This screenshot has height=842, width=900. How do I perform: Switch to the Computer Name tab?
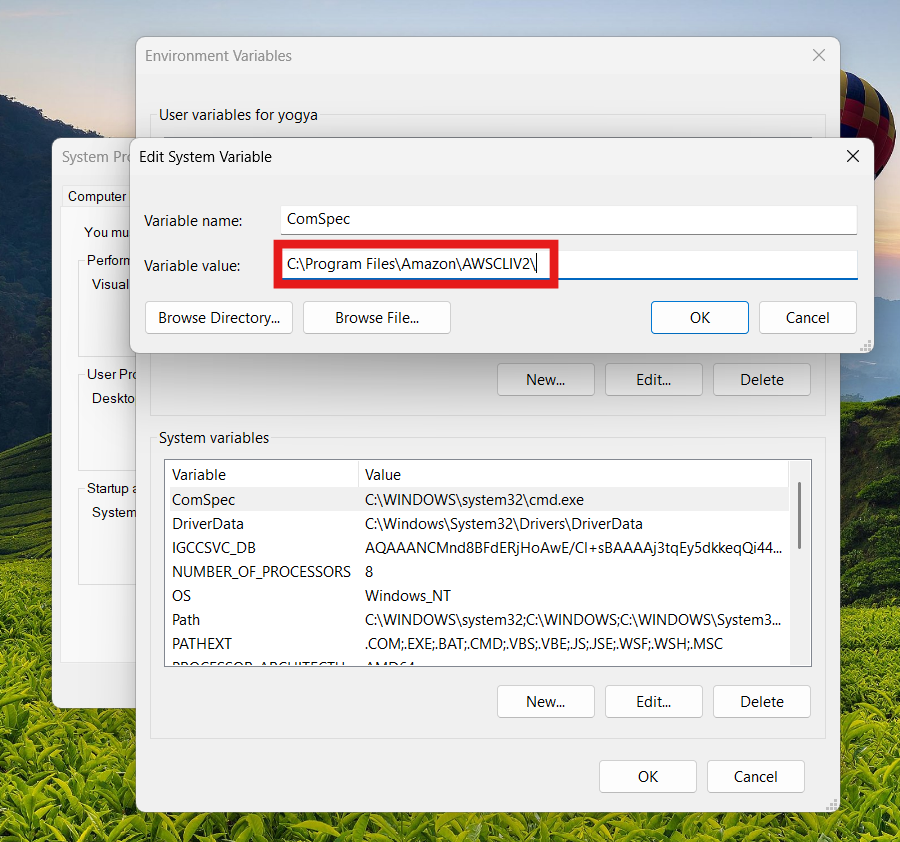tap(97, 197)
